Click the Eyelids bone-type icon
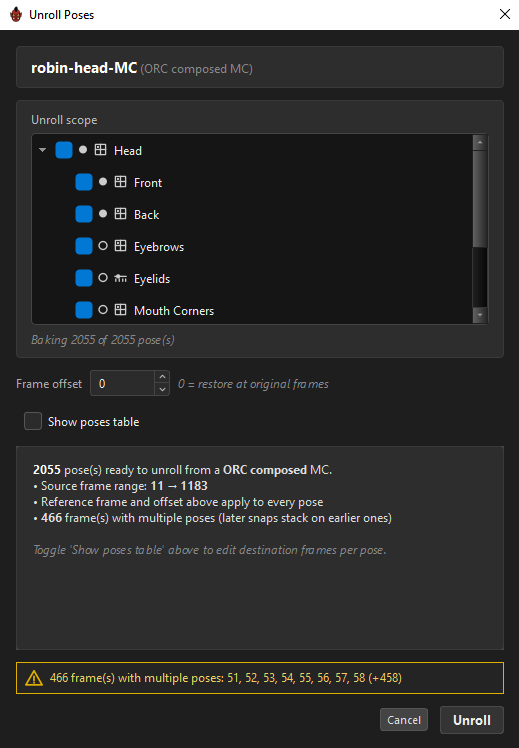519x748 pixels. pos(120,278)
